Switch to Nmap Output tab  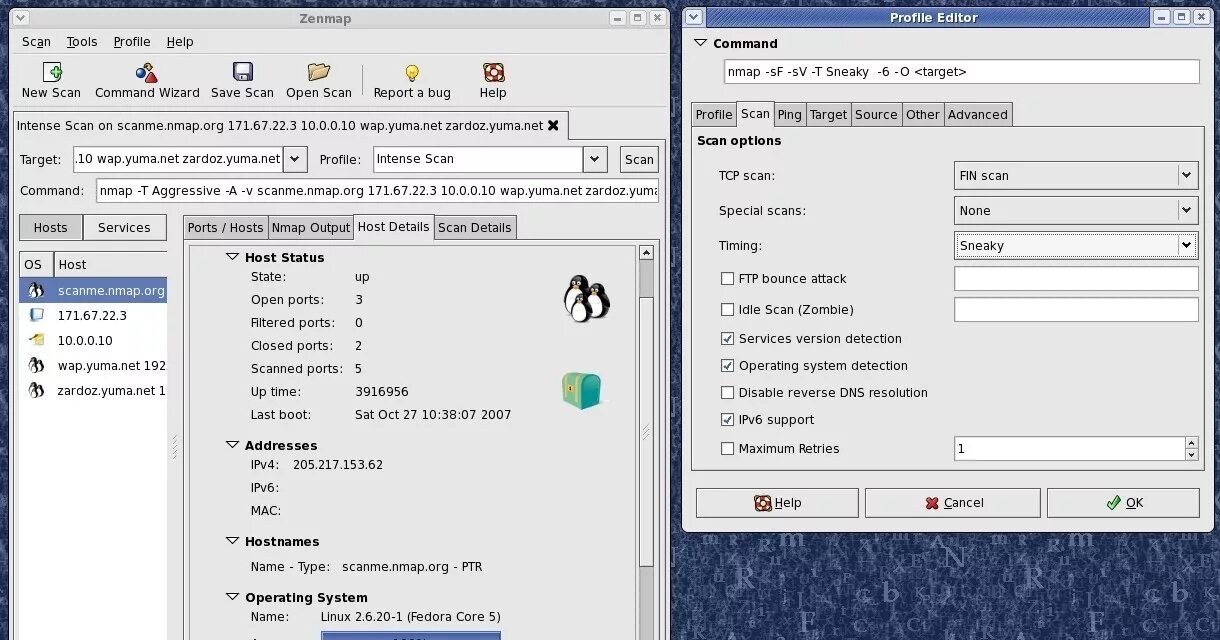pyautogui.click(x=311, y=228)
